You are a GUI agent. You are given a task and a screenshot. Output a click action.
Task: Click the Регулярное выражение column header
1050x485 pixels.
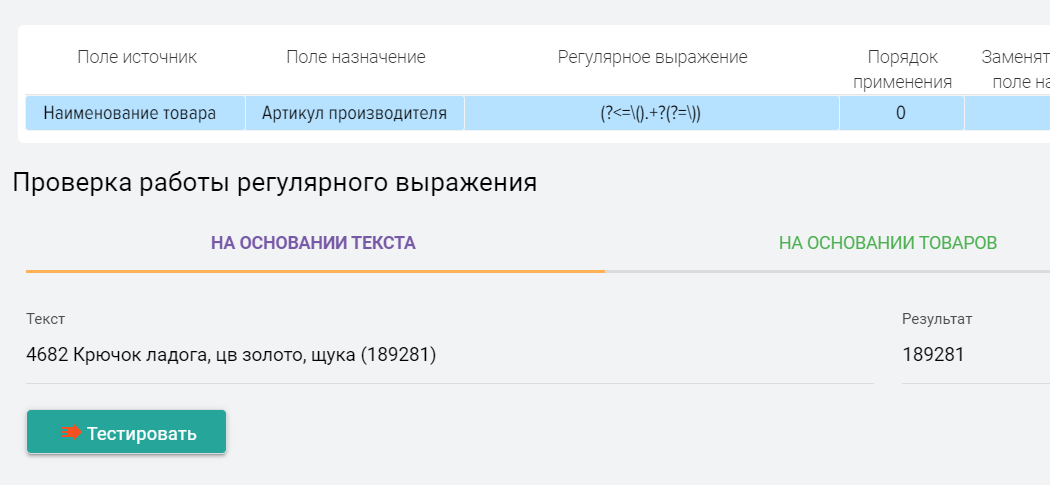click(x=652, y=57)
